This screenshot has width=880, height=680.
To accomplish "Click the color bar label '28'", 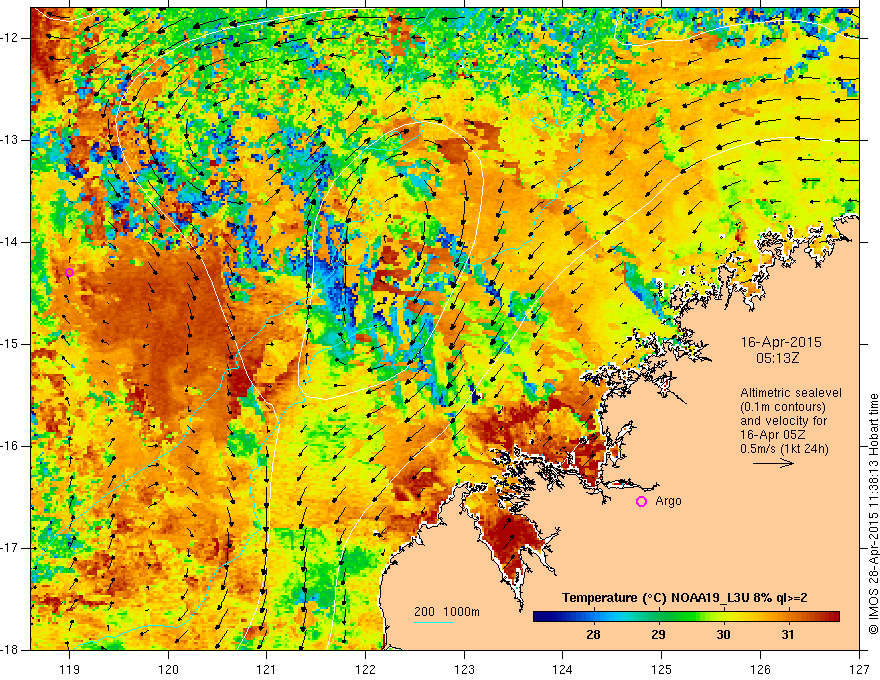I will click(x=593, y=635).
